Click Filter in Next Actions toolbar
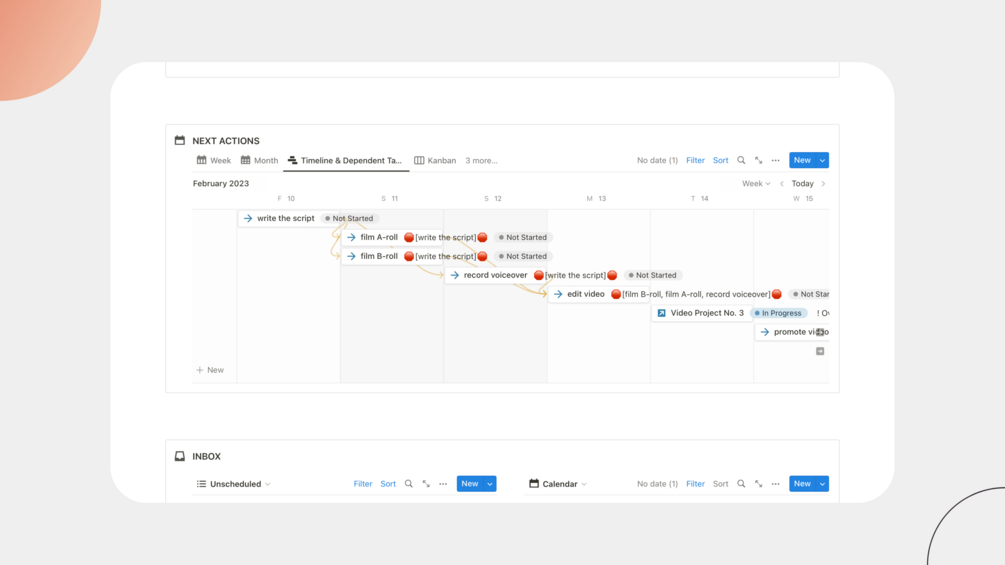This screenshot has height=565, width=1005. click(695, 160)
